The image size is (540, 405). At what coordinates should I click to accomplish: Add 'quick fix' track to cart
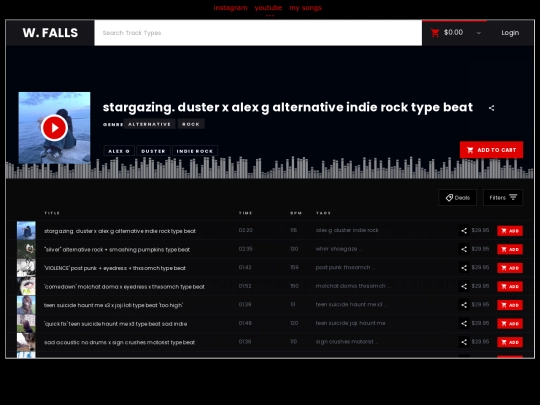click(x=510, y=324)
